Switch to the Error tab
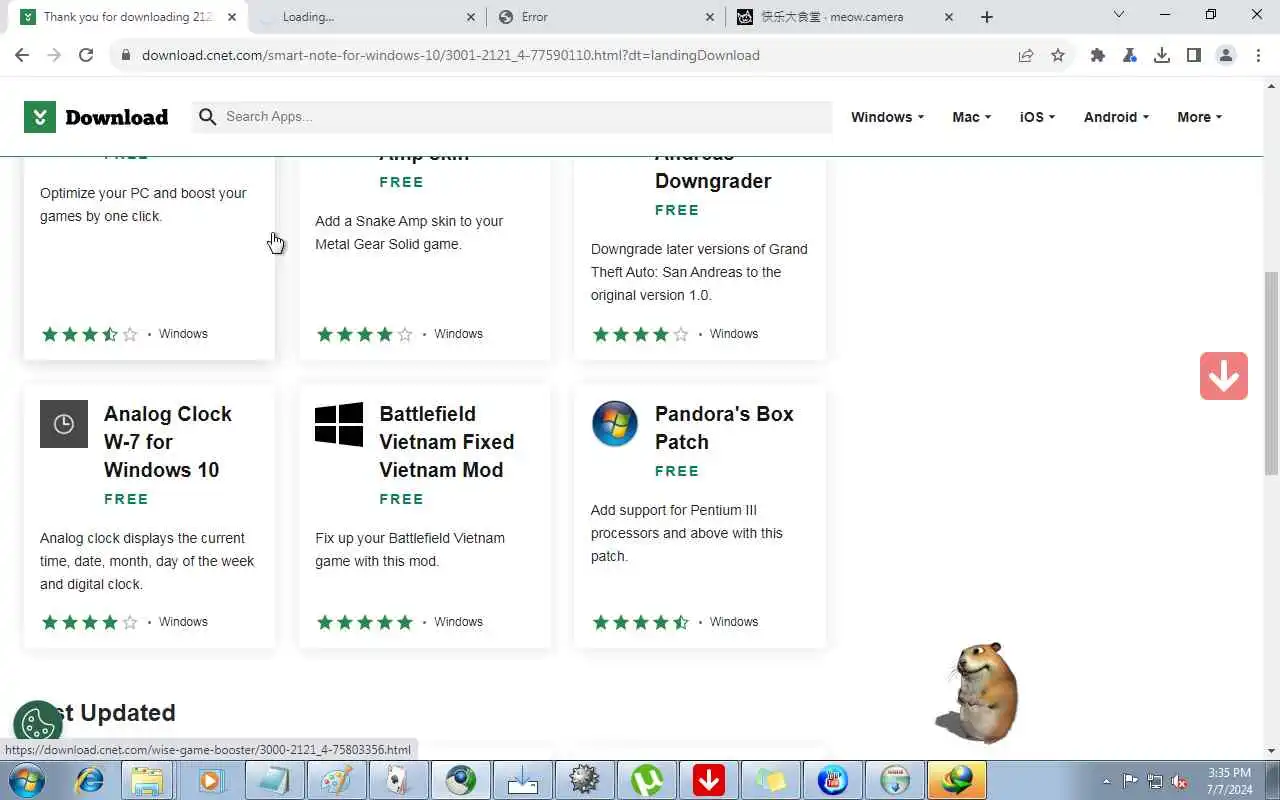Screen dimensions: 1280x800 (605, 17)
